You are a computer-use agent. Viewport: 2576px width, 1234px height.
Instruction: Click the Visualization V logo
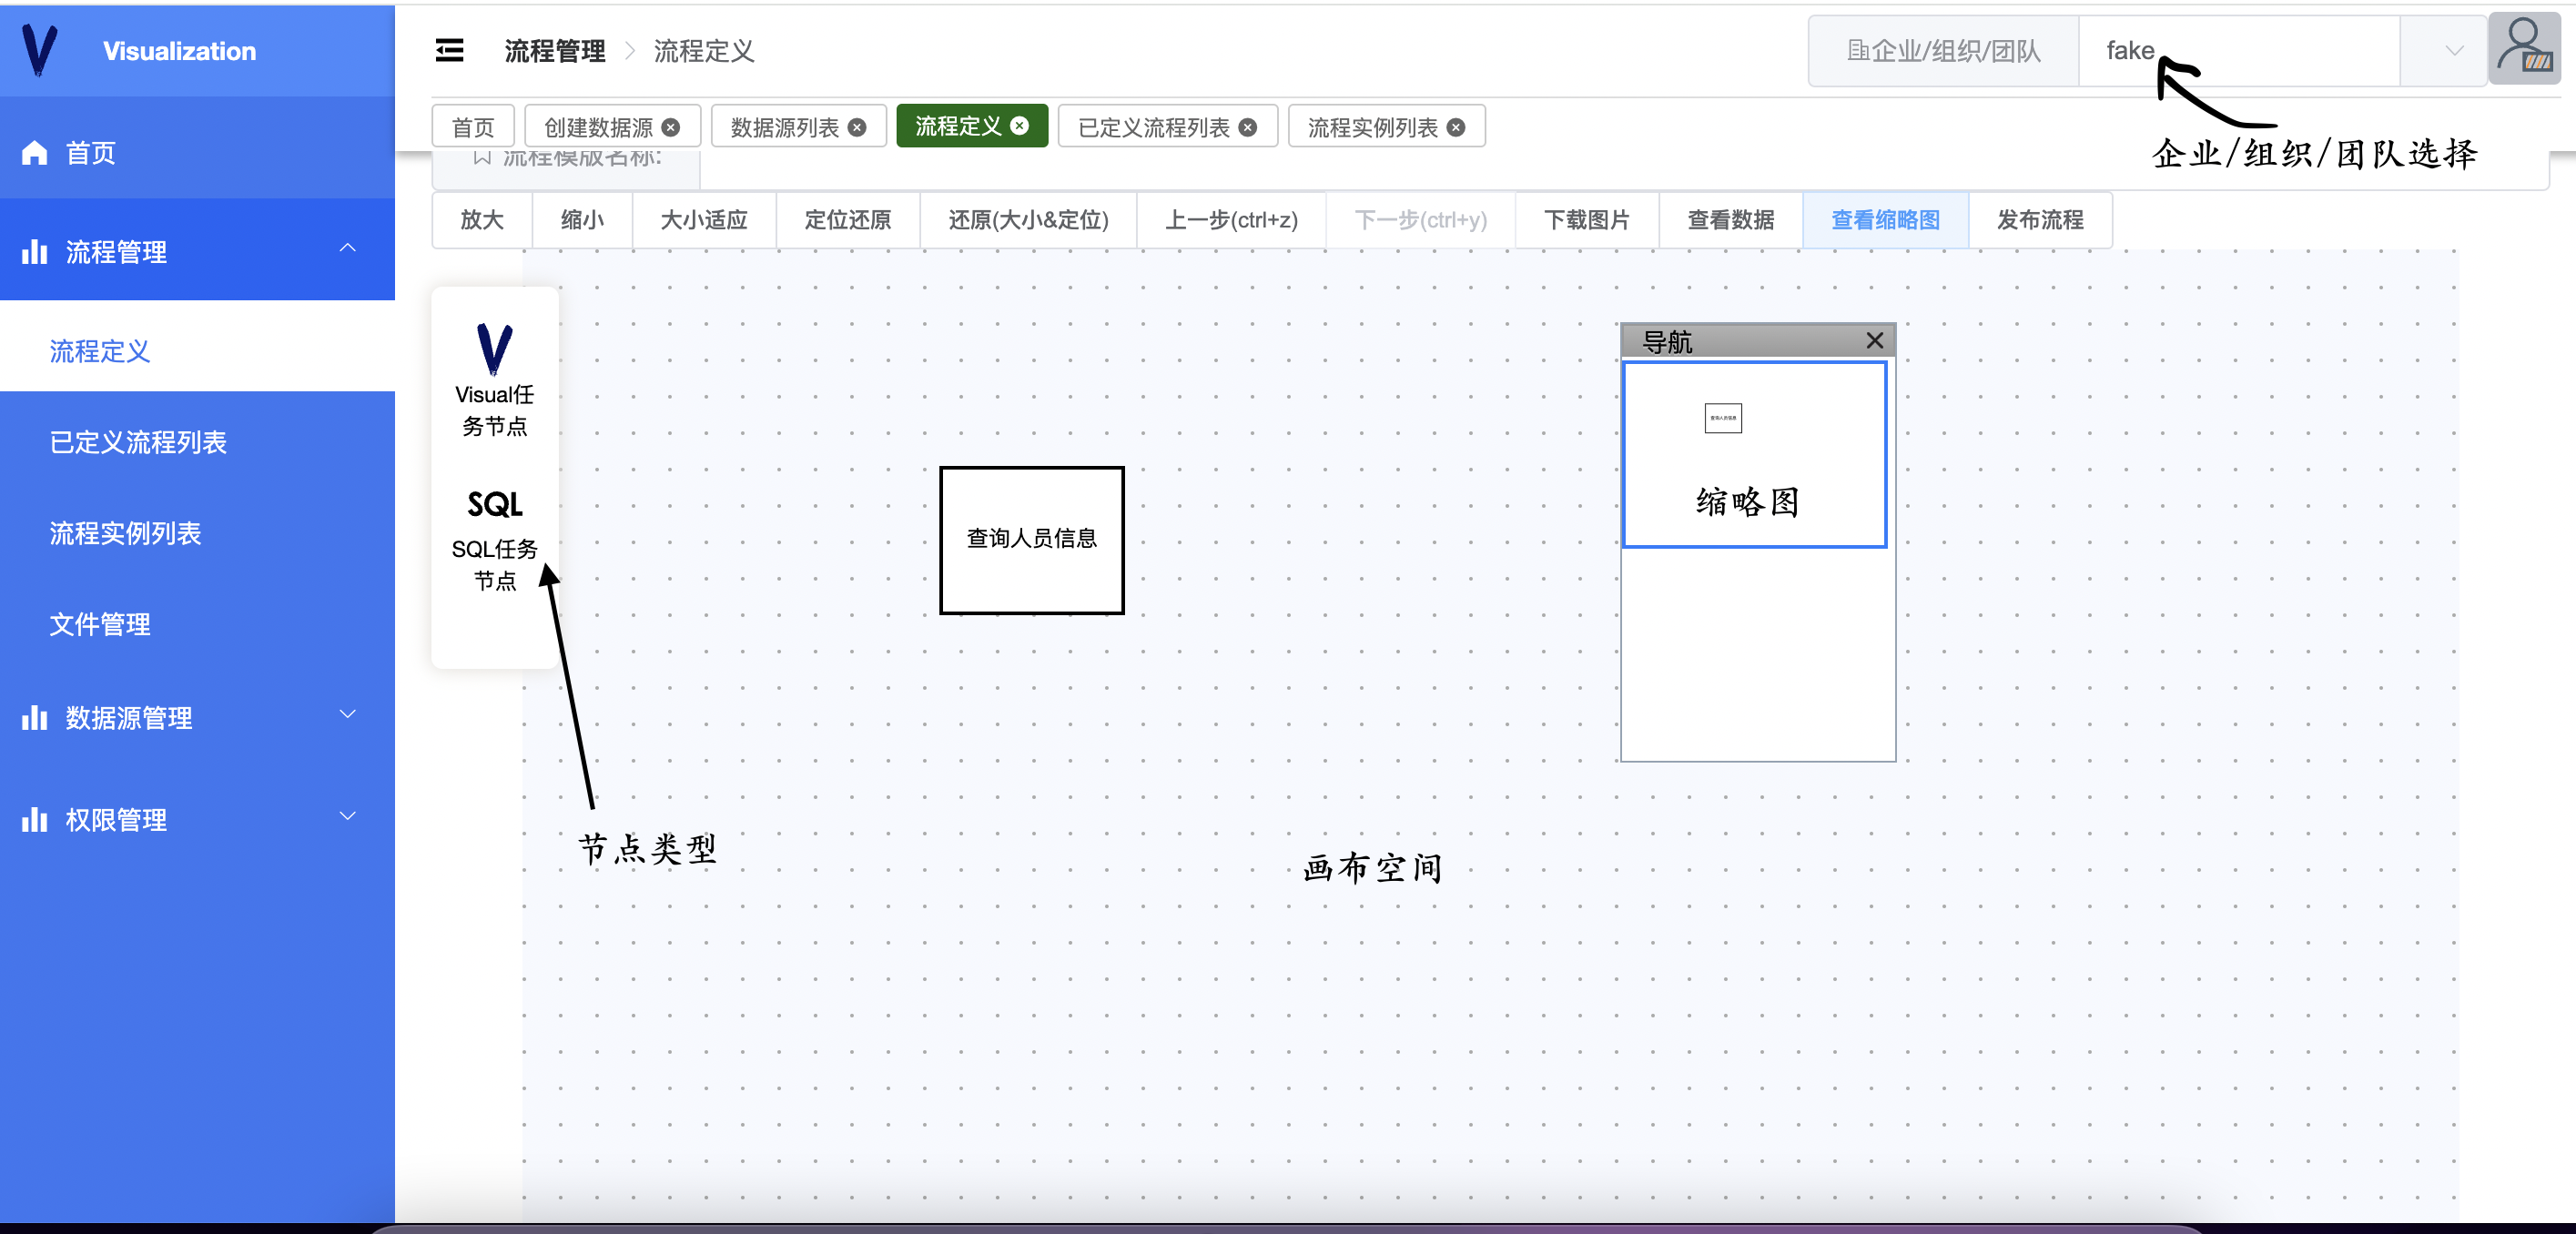[x=40, y=50]
